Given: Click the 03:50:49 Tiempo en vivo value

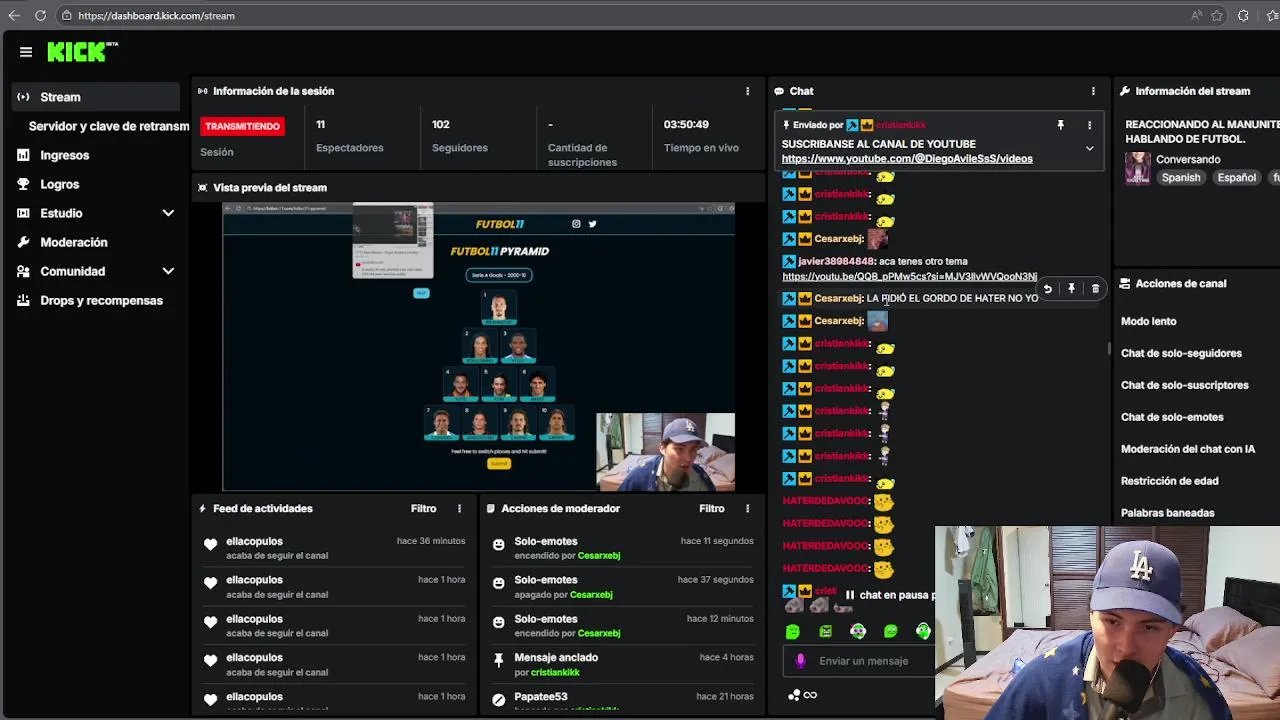Looking at the screenshot, I should 686,125.
